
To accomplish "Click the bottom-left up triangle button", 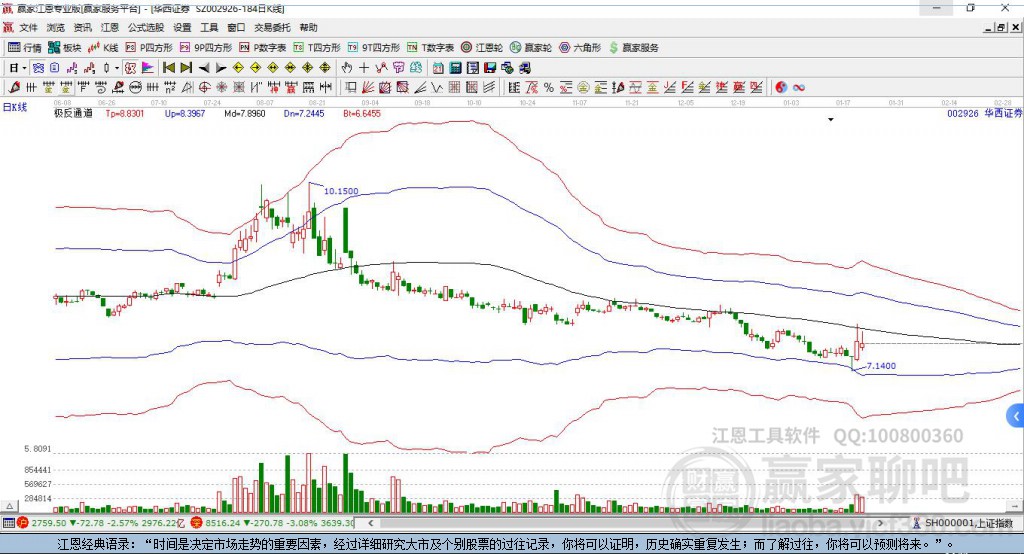I will point(9,506).
